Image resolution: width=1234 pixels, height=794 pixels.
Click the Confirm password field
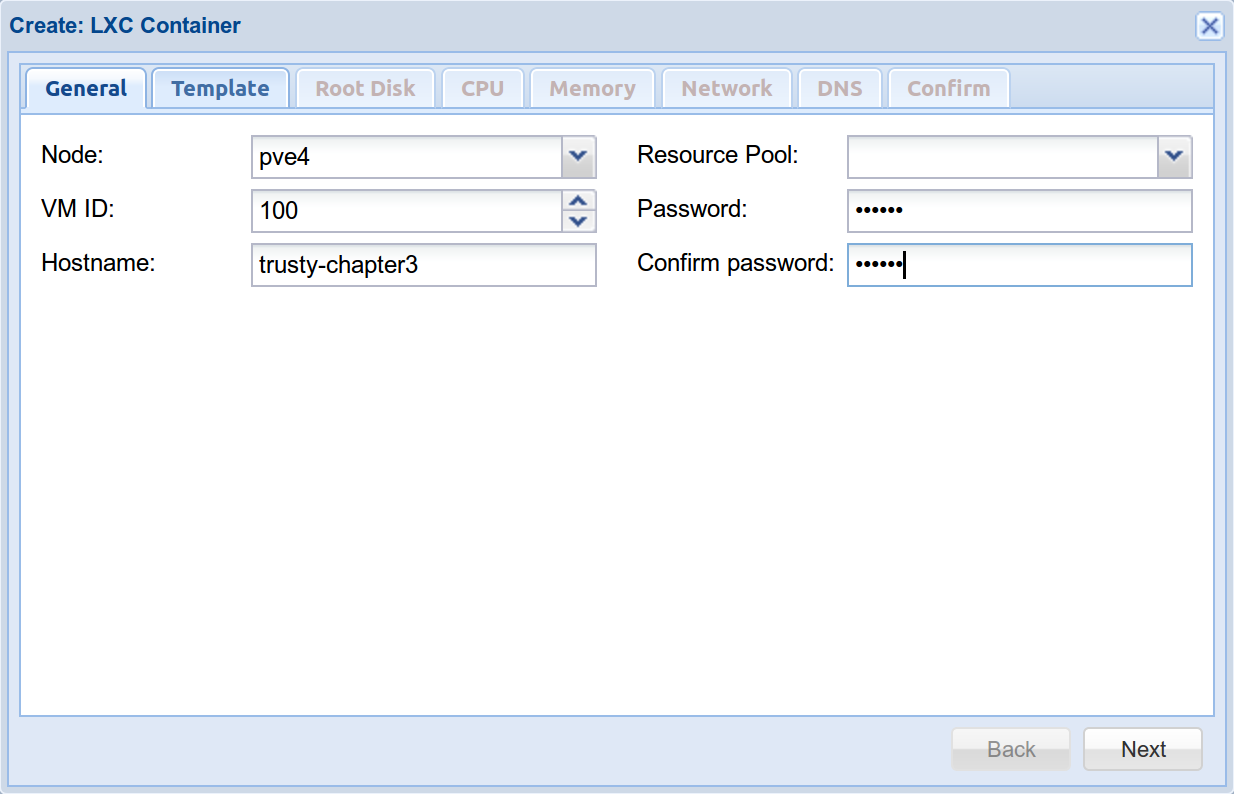pyautogui.click(x=1020, y=265)
